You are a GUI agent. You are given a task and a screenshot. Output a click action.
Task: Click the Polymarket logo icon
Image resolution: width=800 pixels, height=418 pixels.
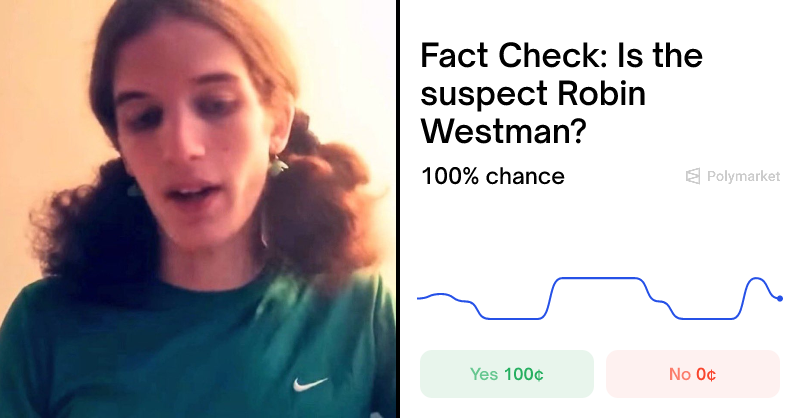[693, 176]
